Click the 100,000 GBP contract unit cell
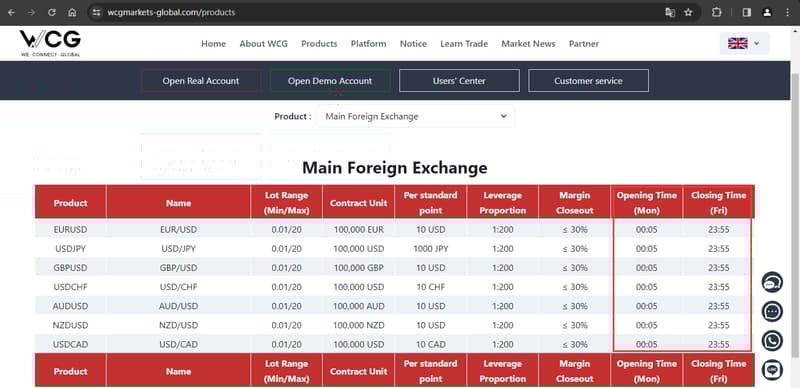Viewport: 800px width, 388px height. (x=359, y=268)
